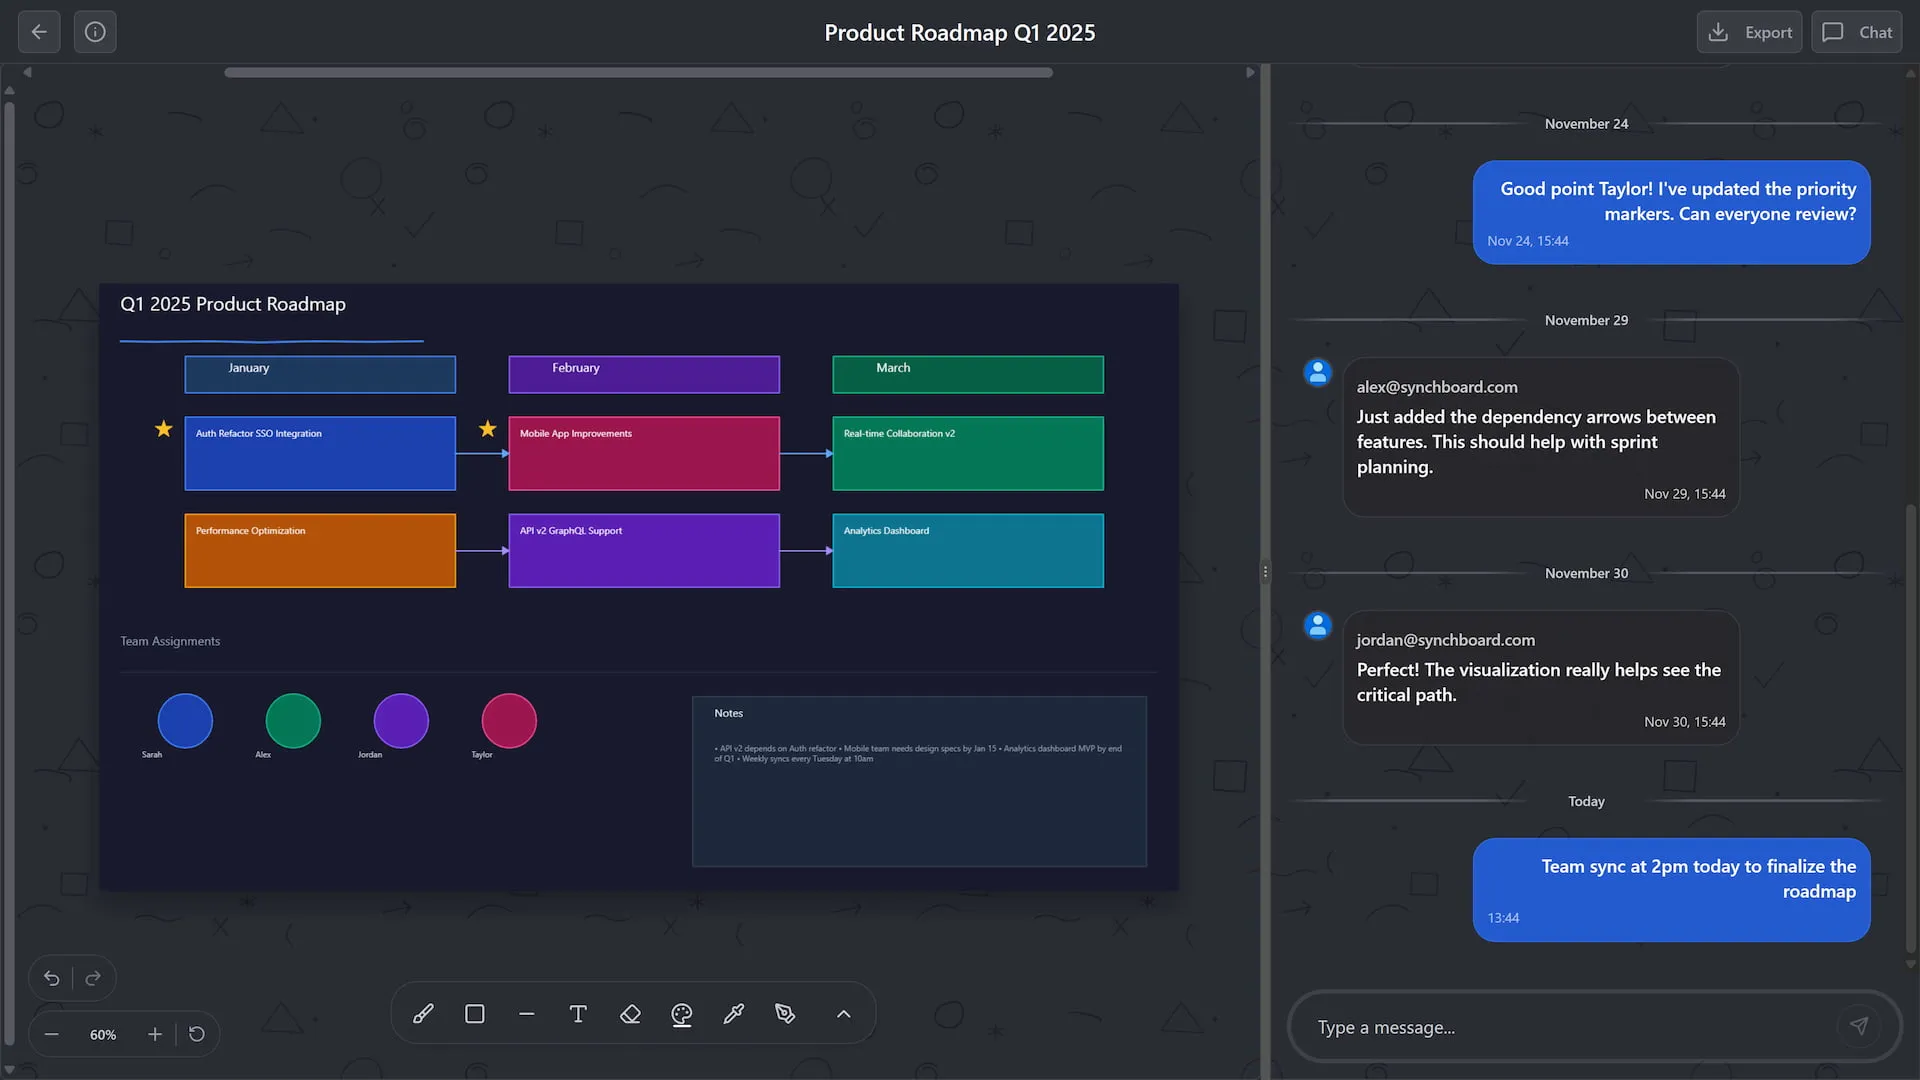The image size is (1920, 1080).
Task: Toggle the priority star on Mobile App Improvements
Action: [x=487, y=428]
